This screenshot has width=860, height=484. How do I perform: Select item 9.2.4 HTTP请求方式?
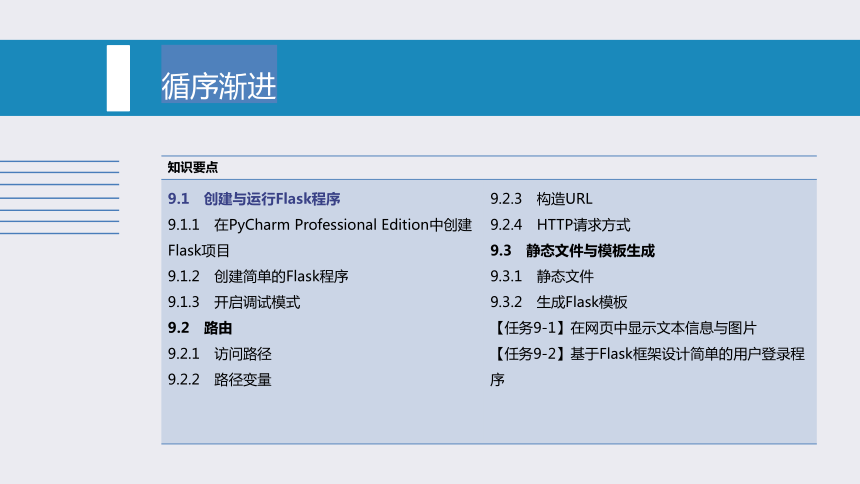[x=560, y=225]
